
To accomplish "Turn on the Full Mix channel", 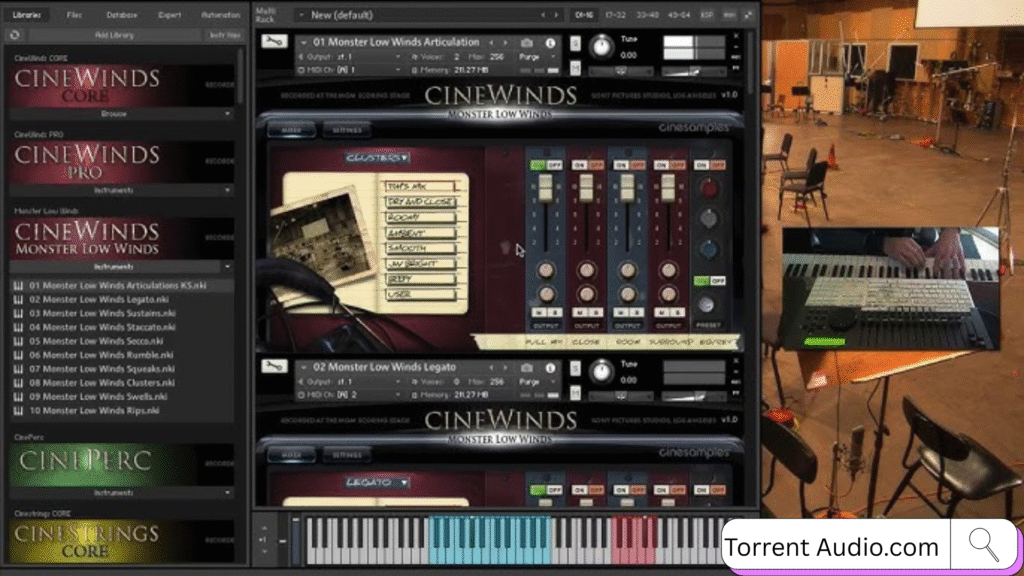I will (x=537, y=164).
